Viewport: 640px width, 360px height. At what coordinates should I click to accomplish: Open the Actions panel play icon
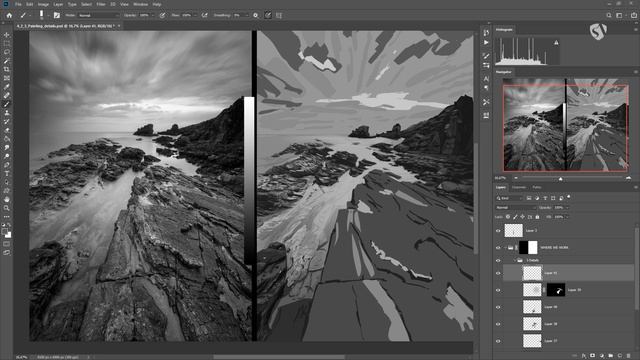[x=486, y=42]
